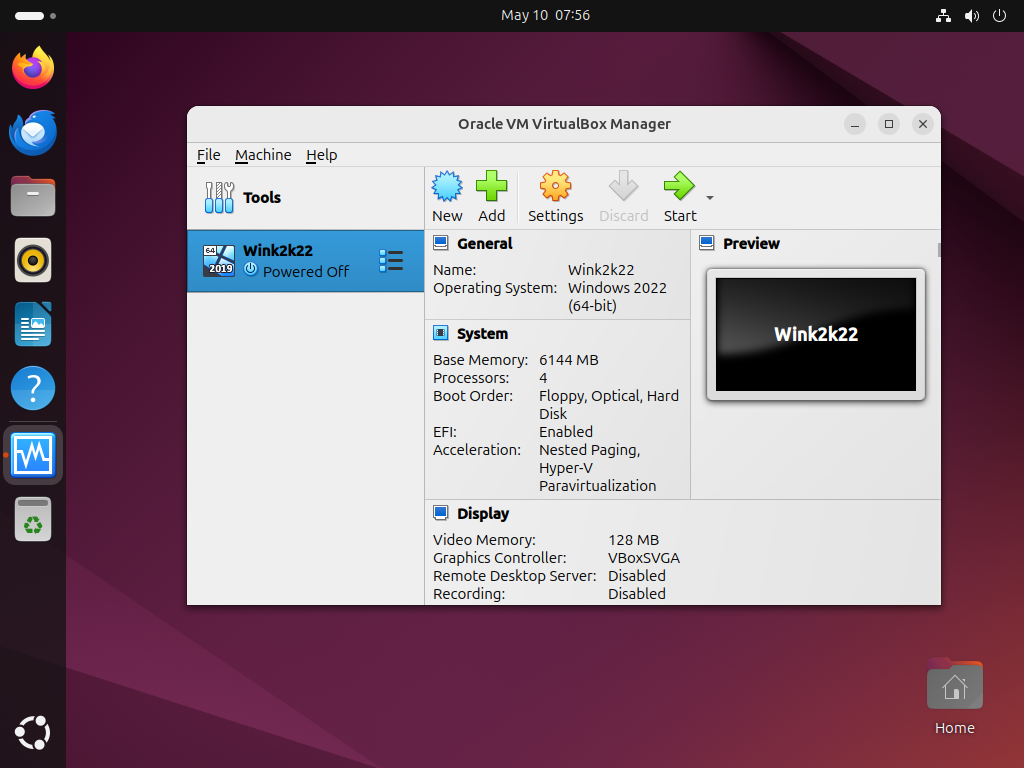Launch Firefox from the dock

(x=33, y=68)
